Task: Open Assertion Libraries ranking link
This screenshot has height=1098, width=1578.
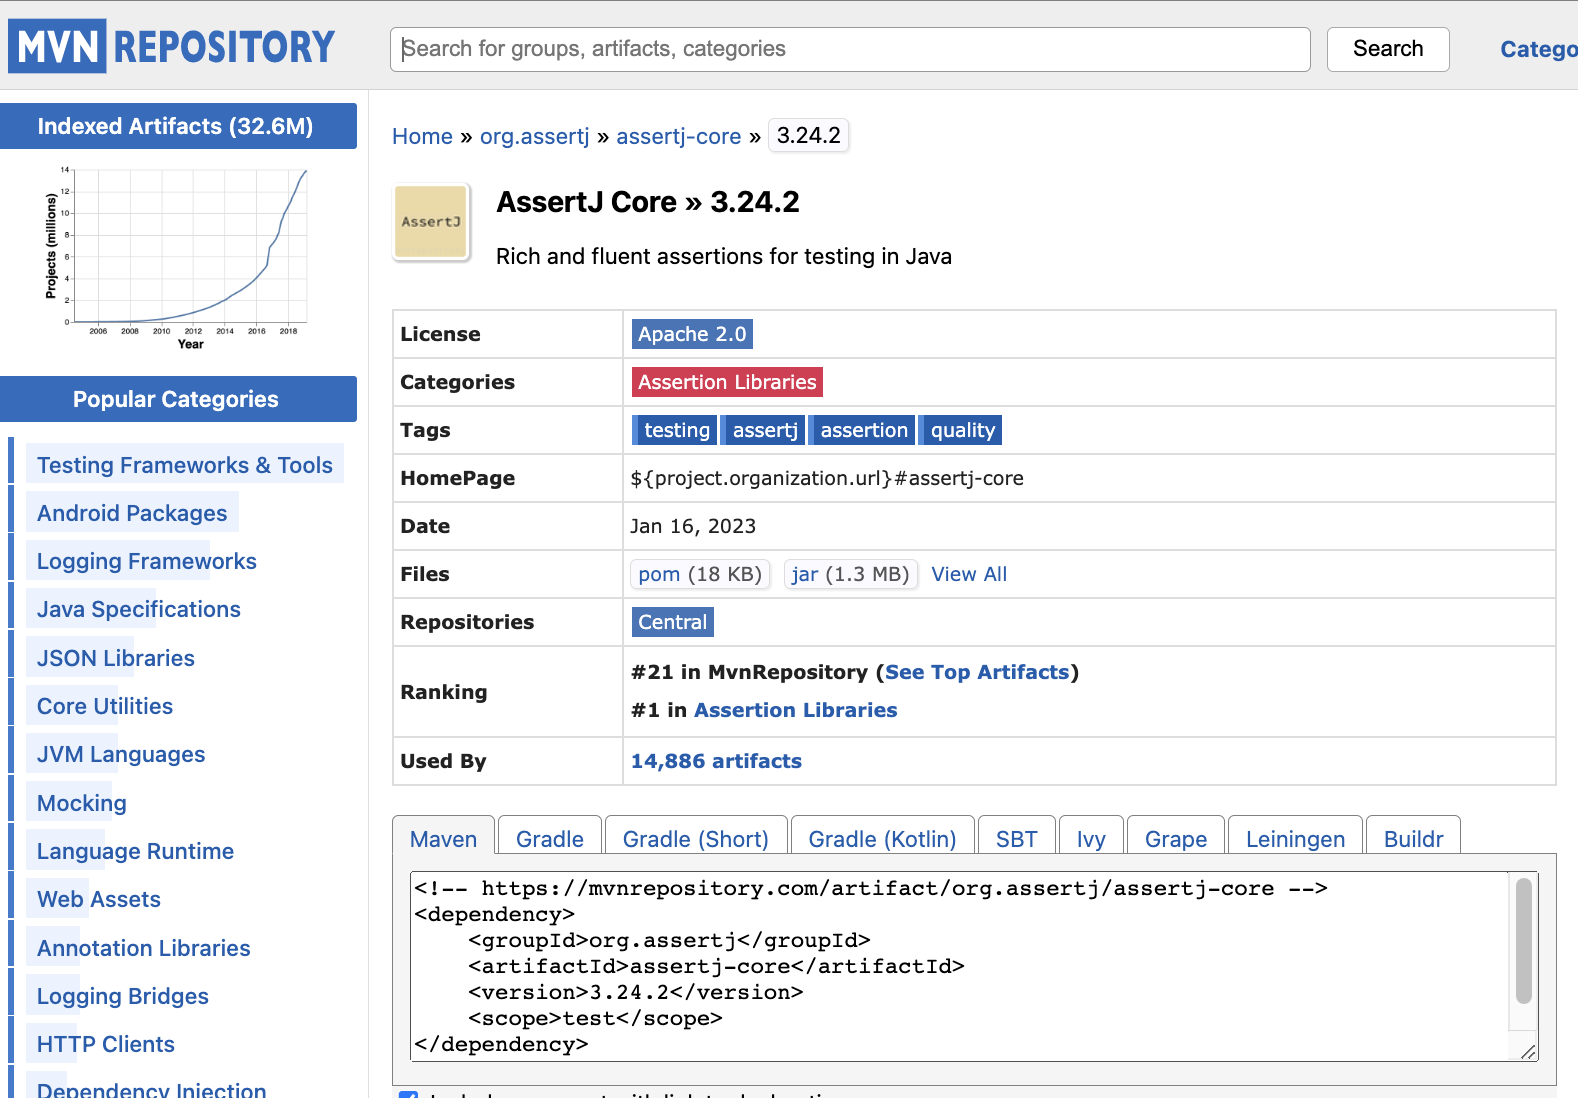Action: coord(796,710)
